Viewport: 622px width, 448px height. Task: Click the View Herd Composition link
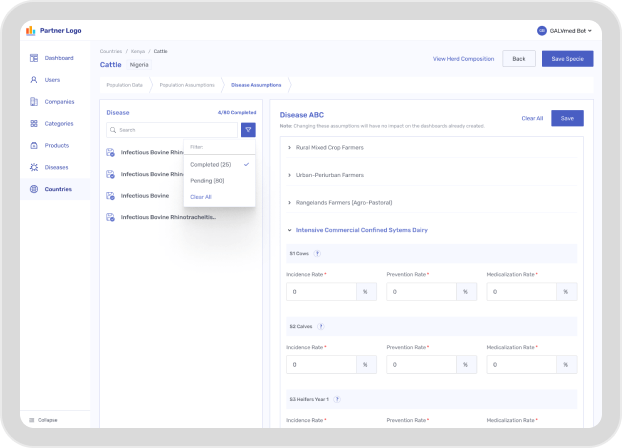[x=463, y=59]
